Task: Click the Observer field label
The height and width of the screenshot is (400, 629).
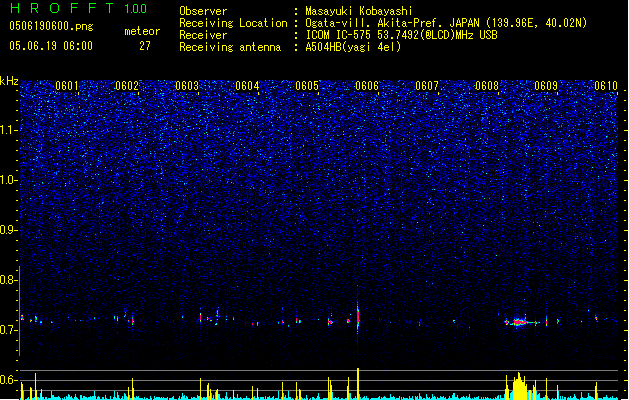Action: tap(203, 11)
